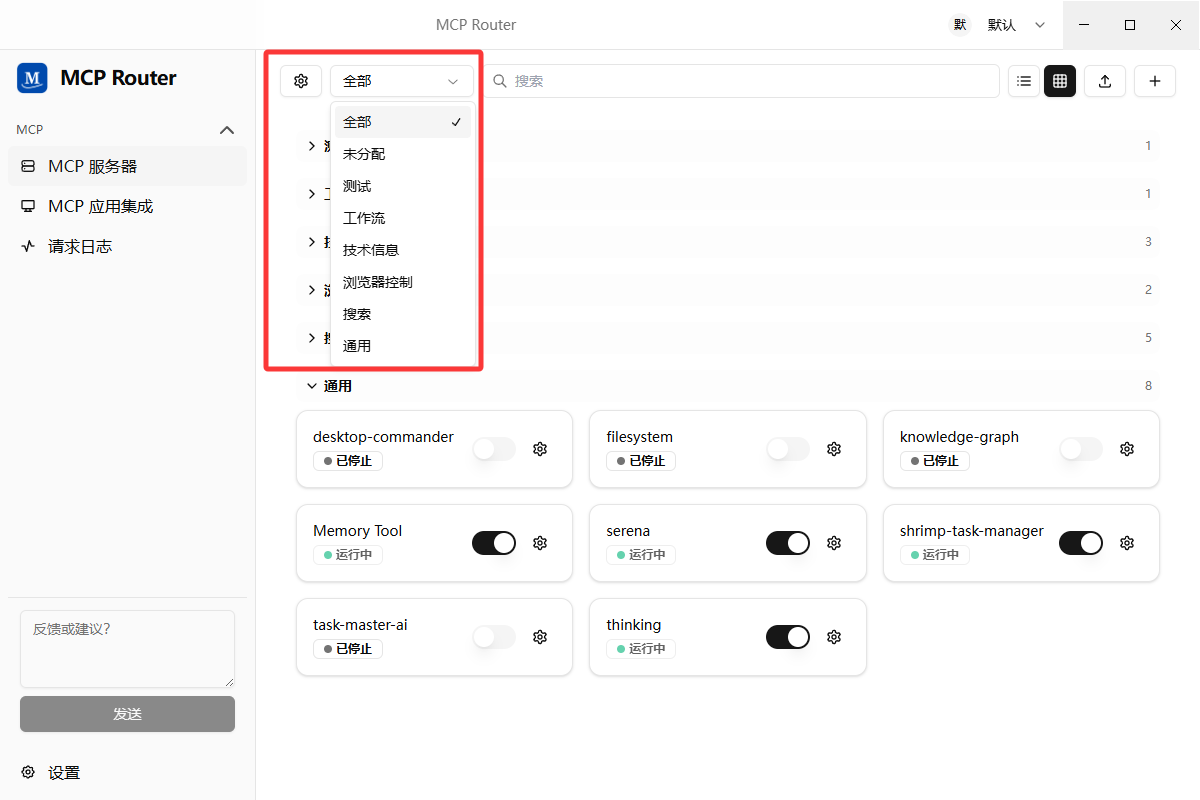Switch to list view layout
This screenshot has width=1200, height=800.
(x=1024, y=81)
